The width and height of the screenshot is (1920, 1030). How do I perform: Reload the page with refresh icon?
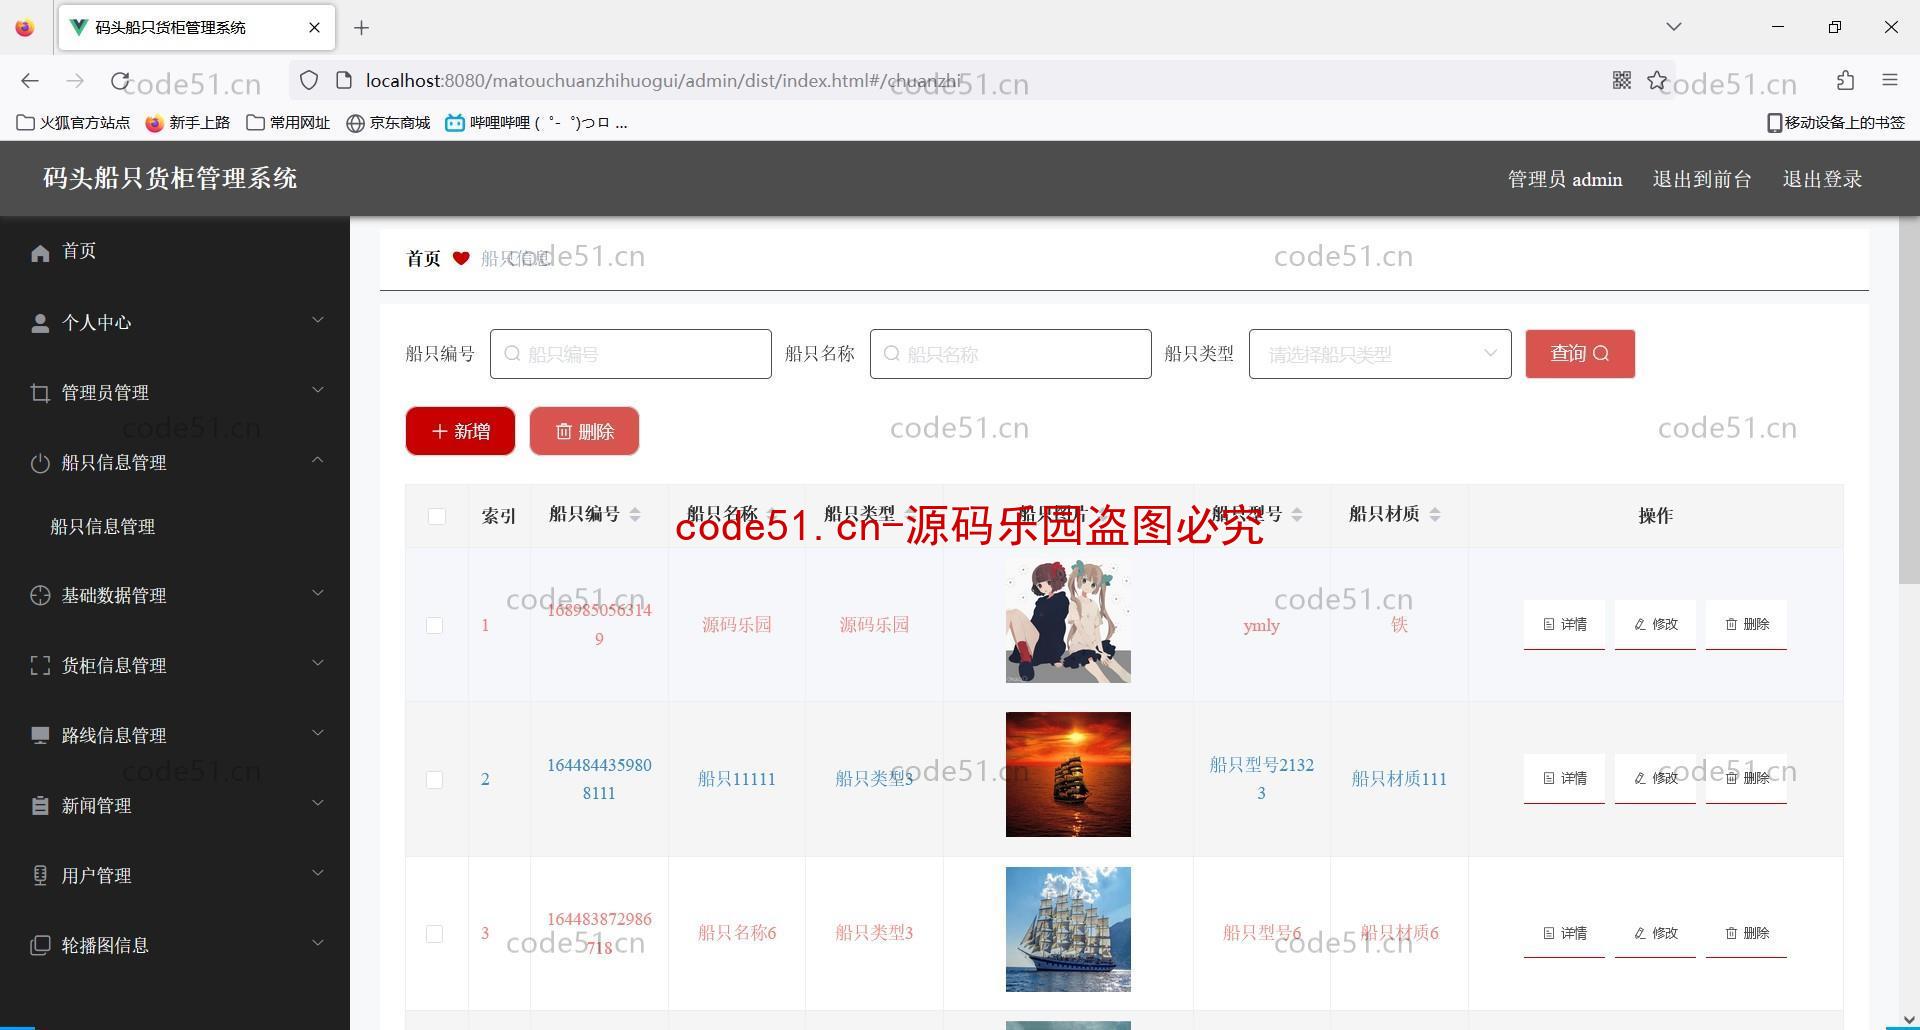pos(120,81)
